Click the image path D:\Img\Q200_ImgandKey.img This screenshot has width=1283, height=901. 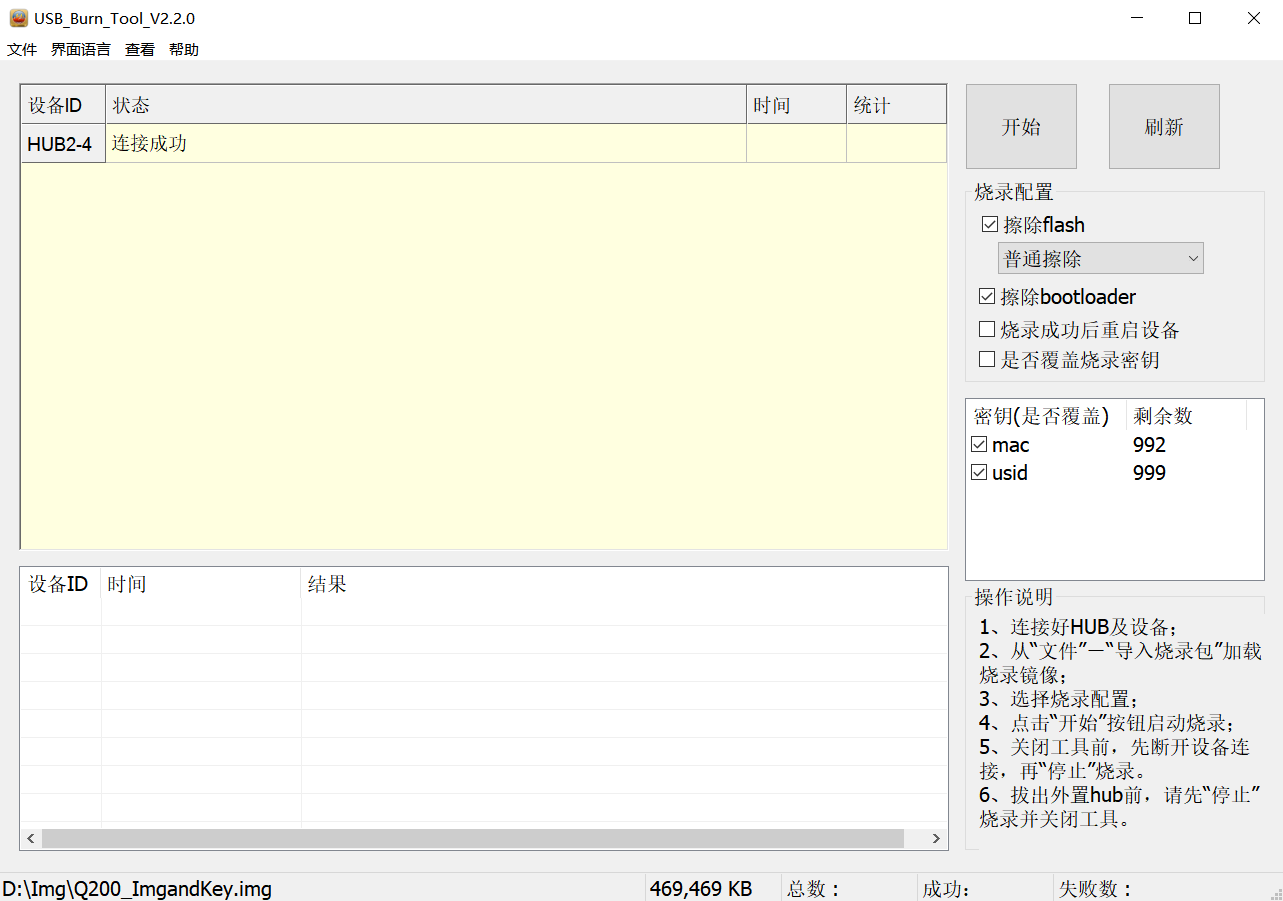135,888
